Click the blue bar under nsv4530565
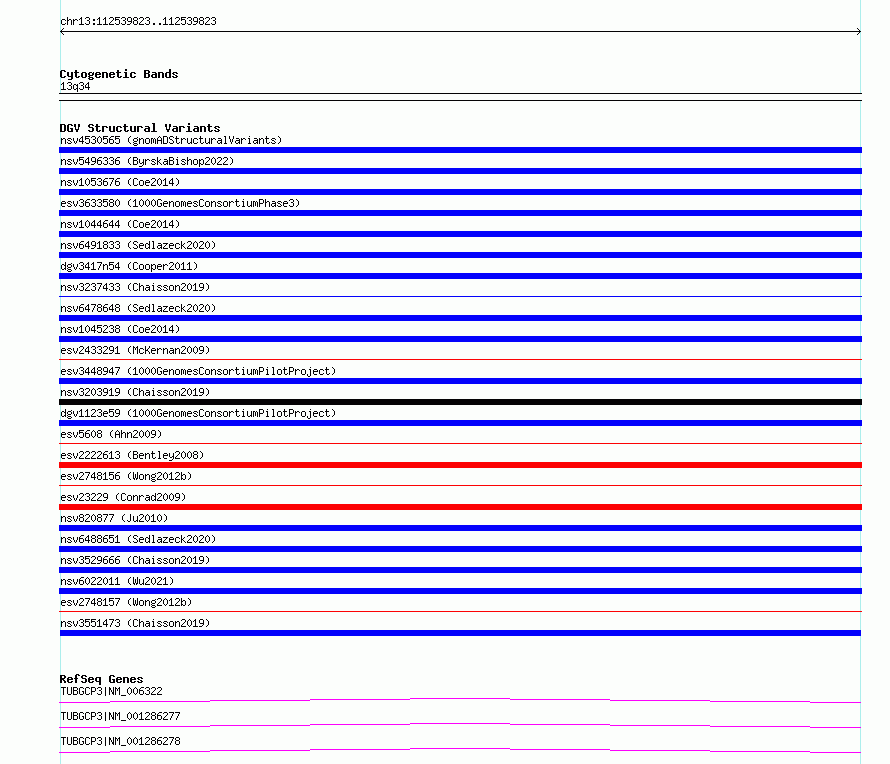The width and height of the screenshot is (890, 764). pos(460,150)
